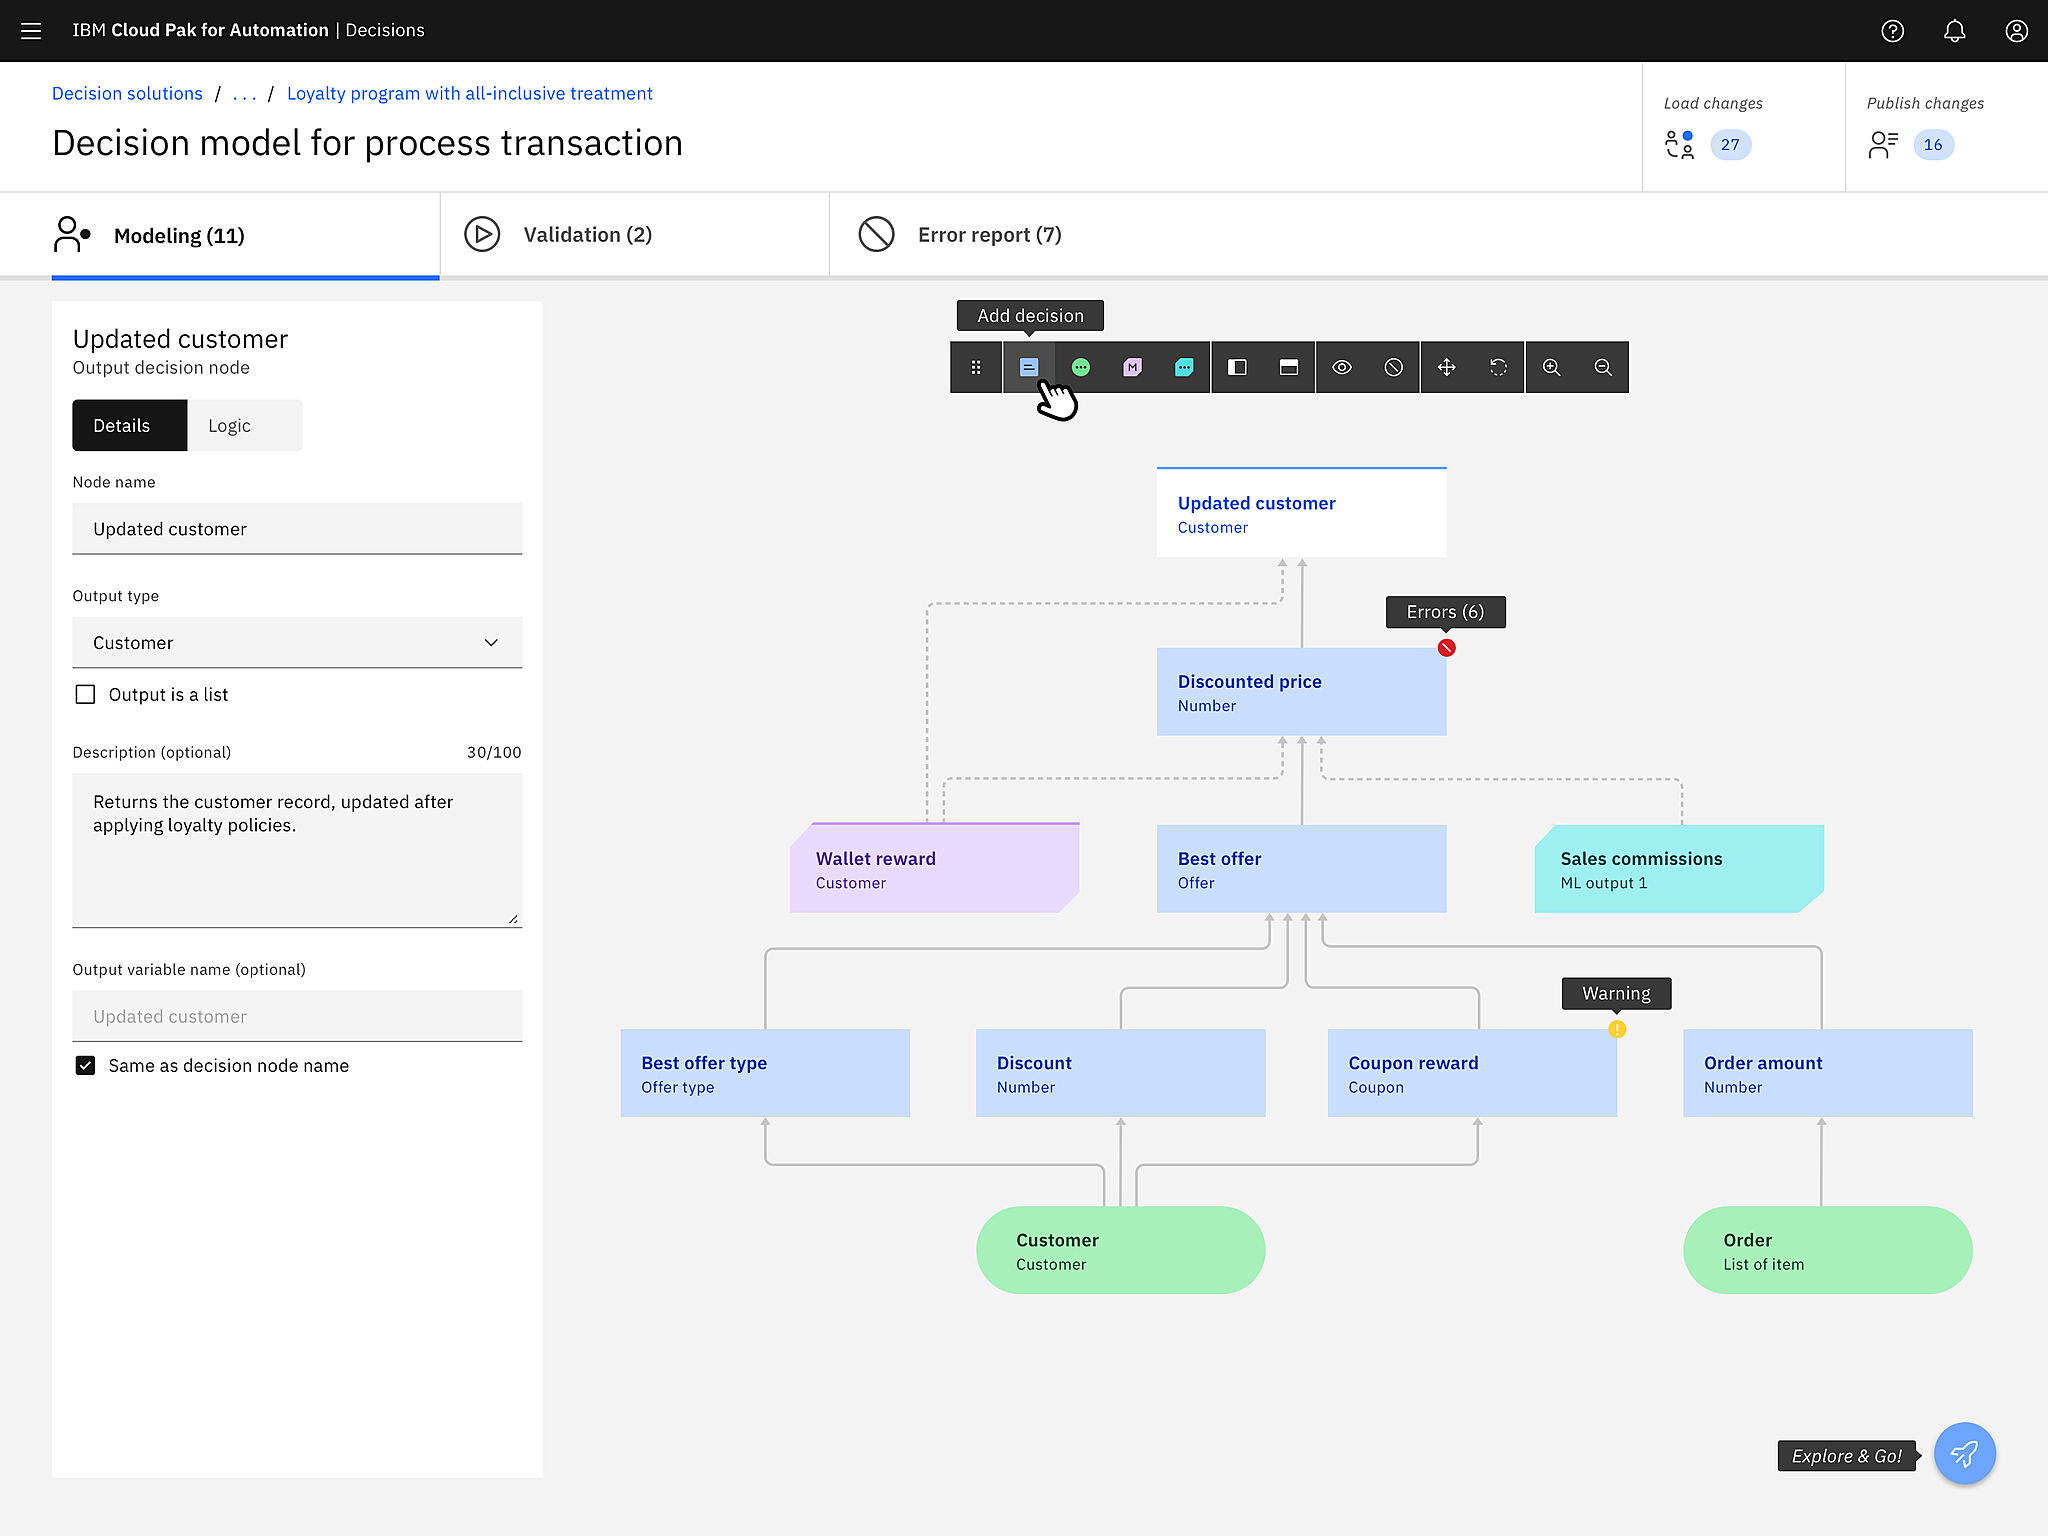Click the red error badge on Discounted price
Viewport: 2048px width, 1536px height.
point(1446,648)
